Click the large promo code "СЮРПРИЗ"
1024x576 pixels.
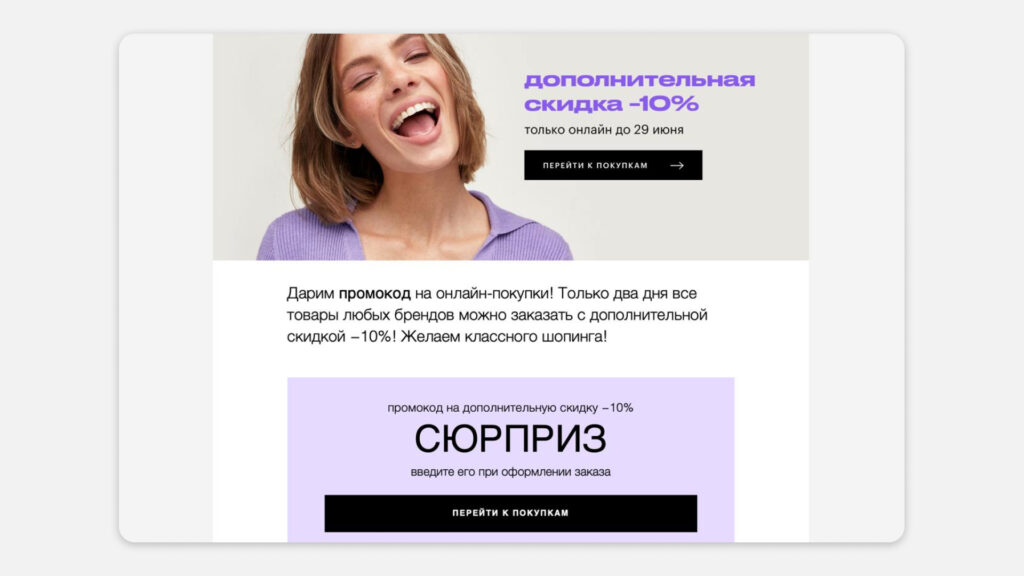[511, 439]
